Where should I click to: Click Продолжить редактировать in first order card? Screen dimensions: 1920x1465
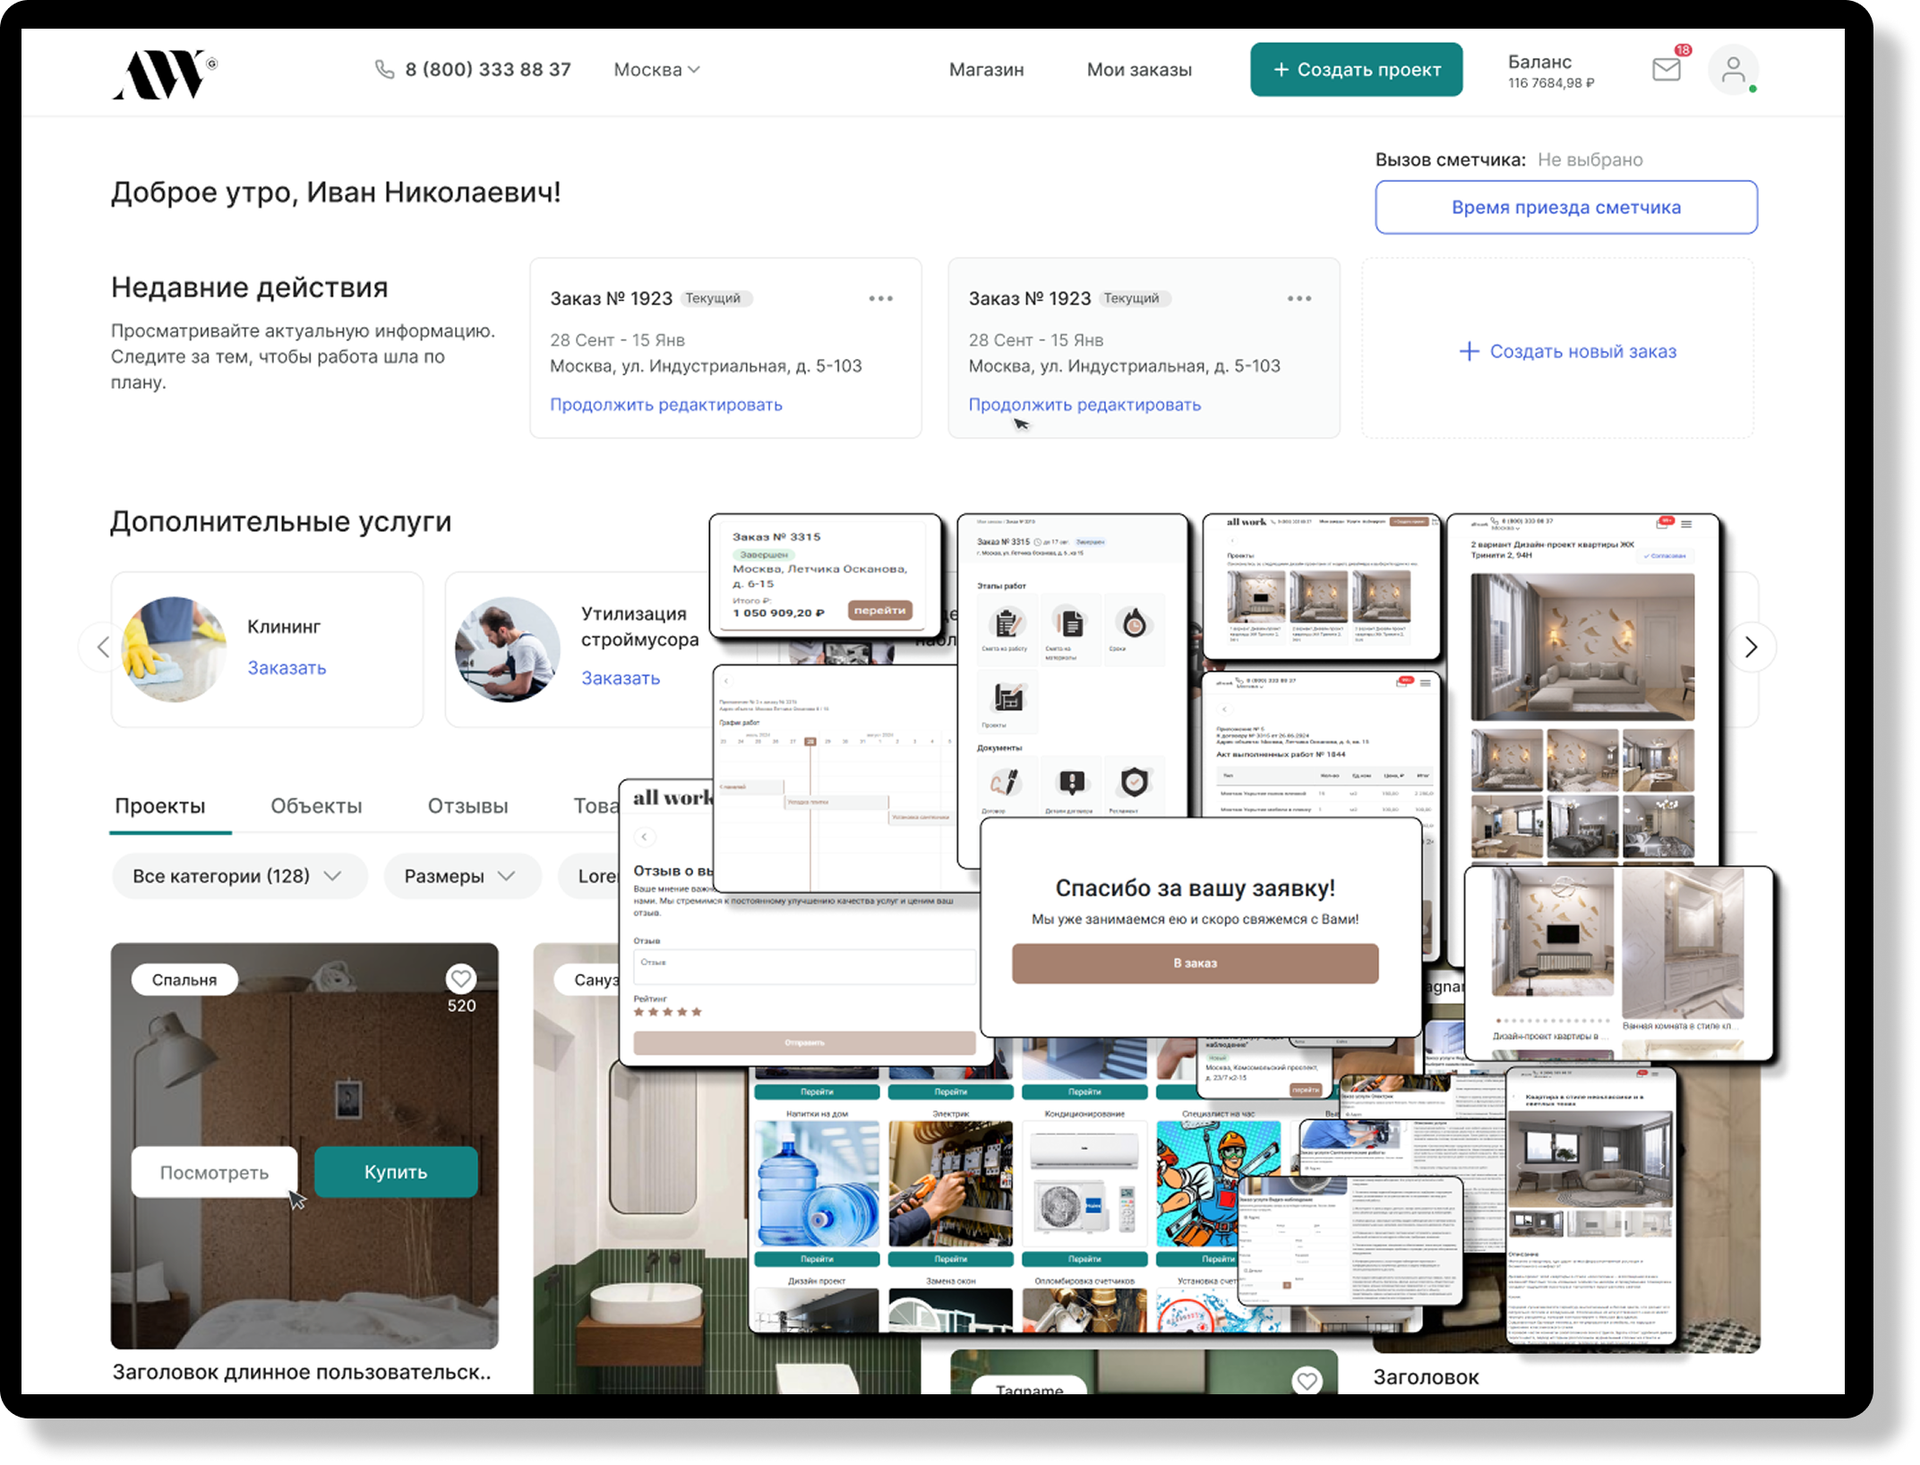point(666,404)
